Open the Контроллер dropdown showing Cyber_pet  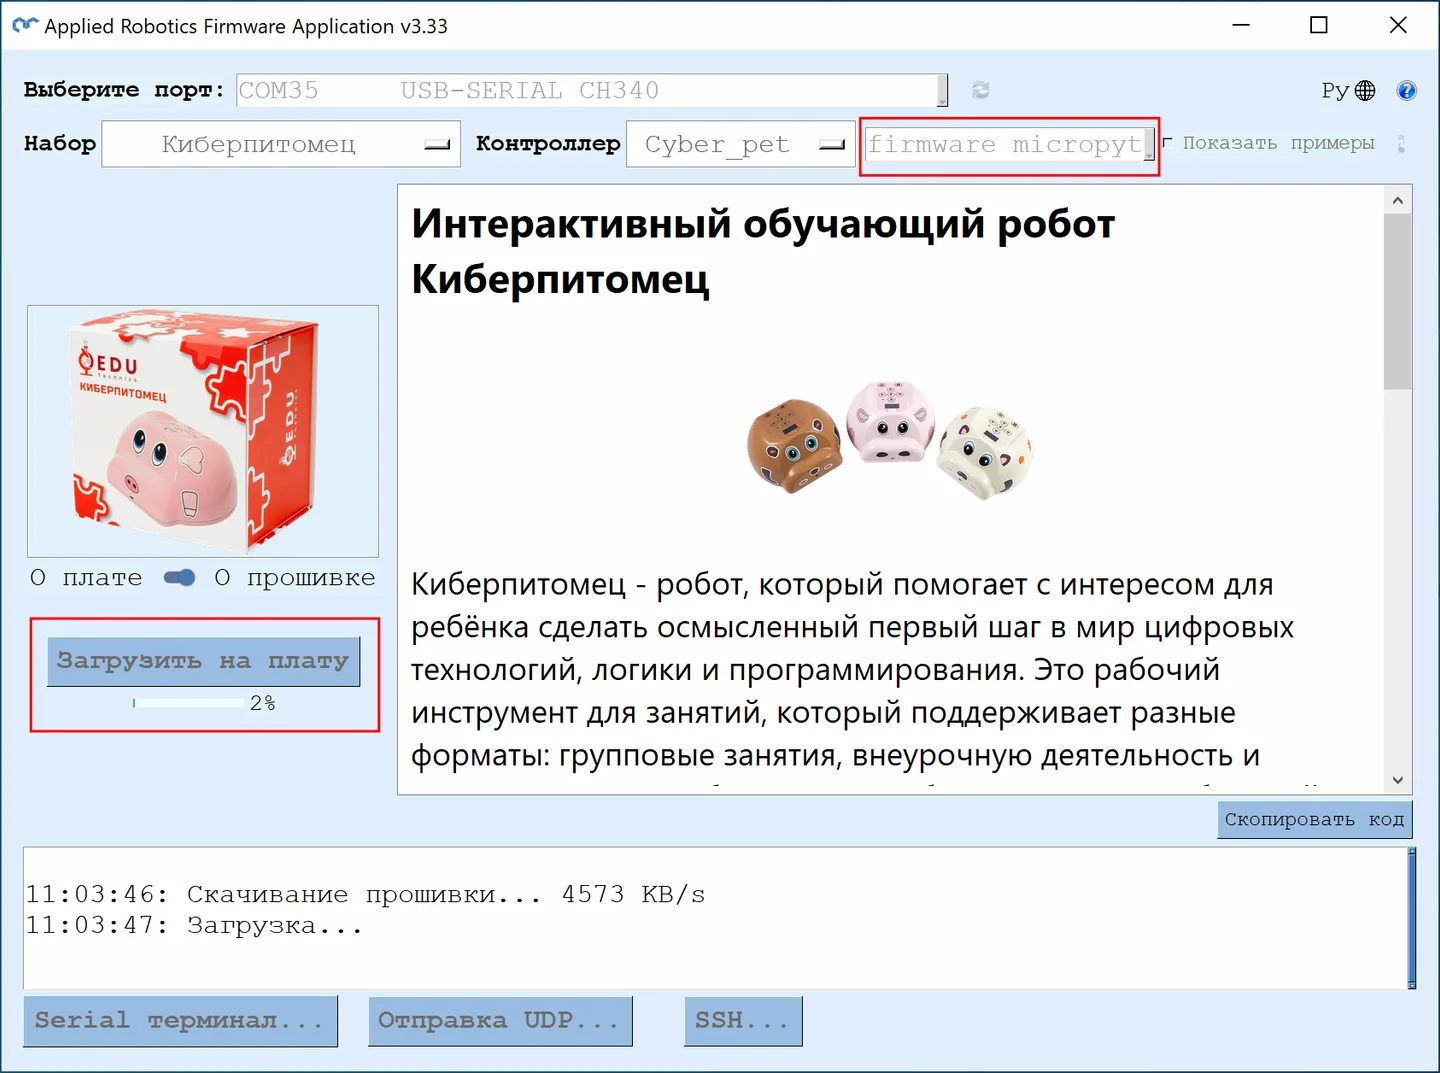click(x=740, y=144)
